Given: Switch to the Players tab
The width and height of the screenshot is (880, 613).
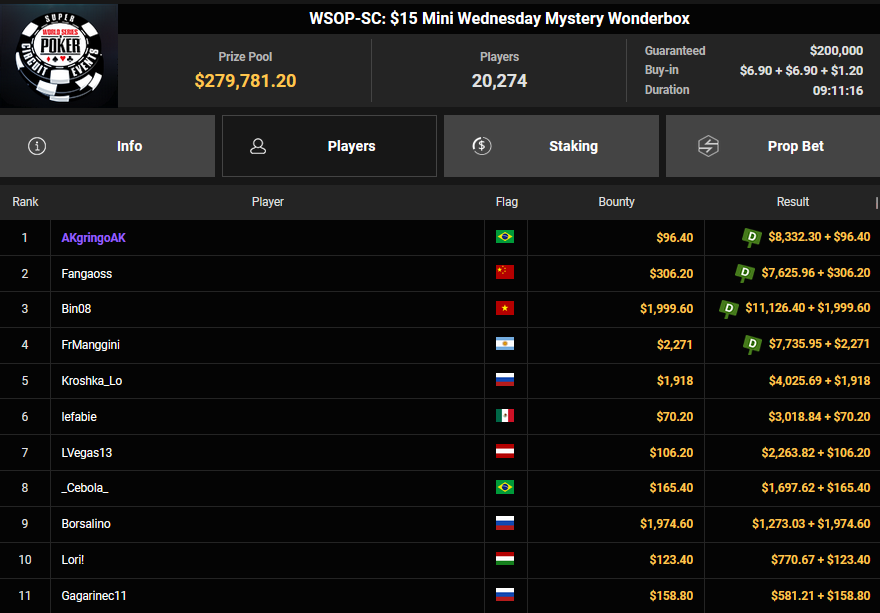Looking at the screenshot, I should (329, 146).
